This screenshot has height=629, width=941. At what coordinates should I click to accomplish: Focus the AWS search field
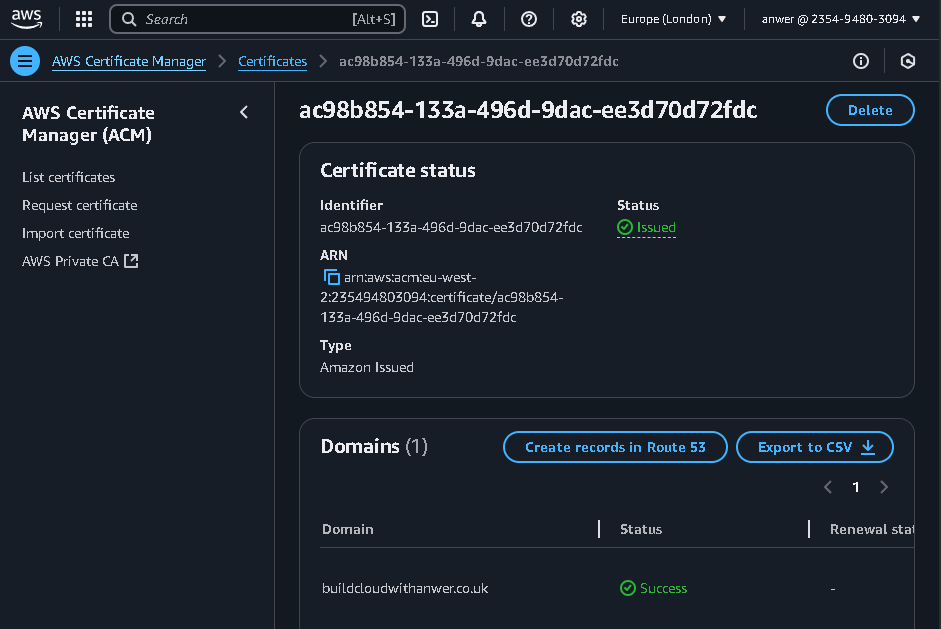(x=257, y=19)
